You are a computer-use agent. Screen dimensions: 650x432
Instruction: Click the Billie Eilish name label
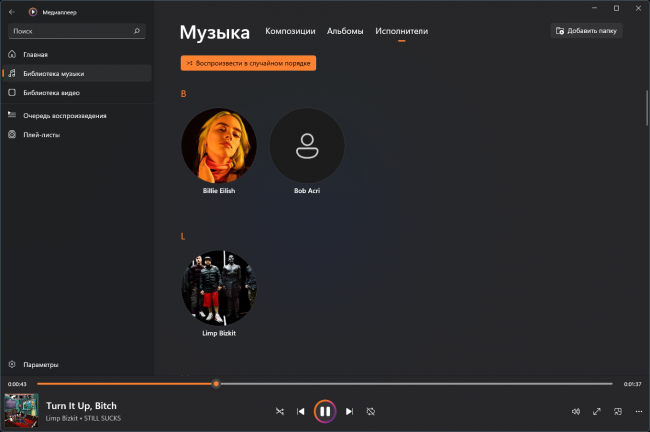[219, 191]
